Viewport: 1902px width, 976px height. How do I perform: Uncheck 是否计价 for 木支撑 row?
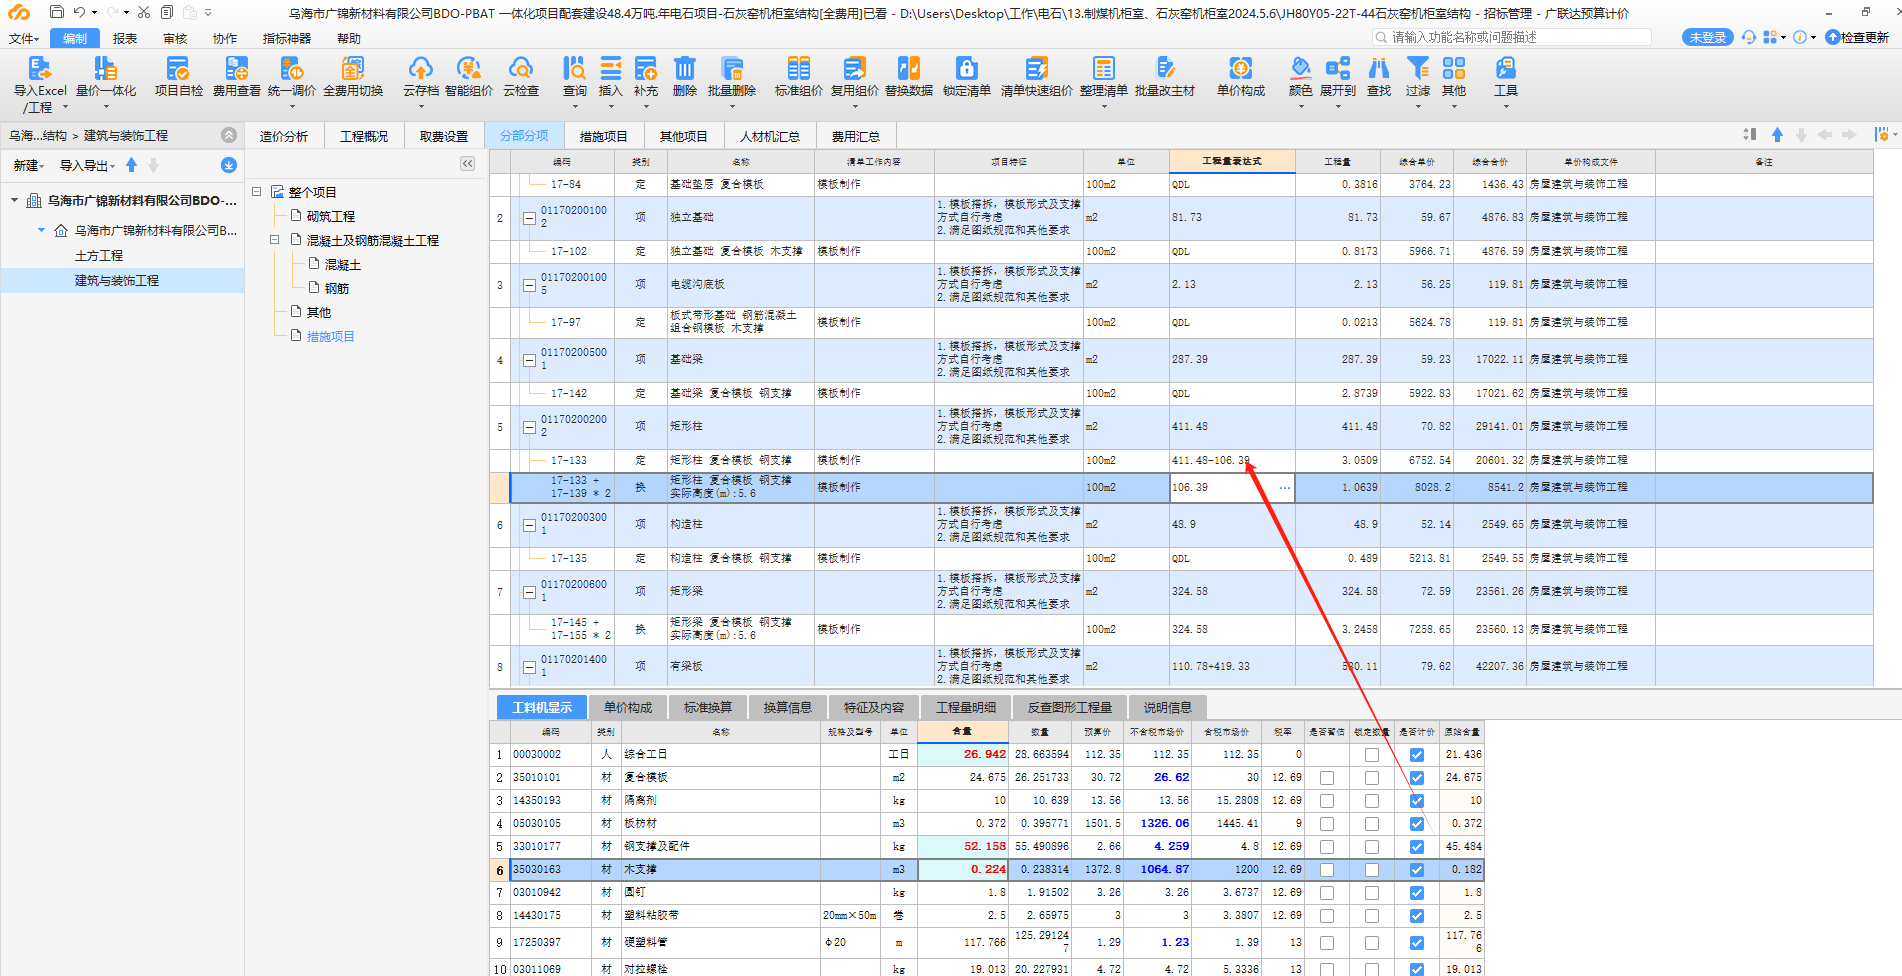(x=1417, y=870)
